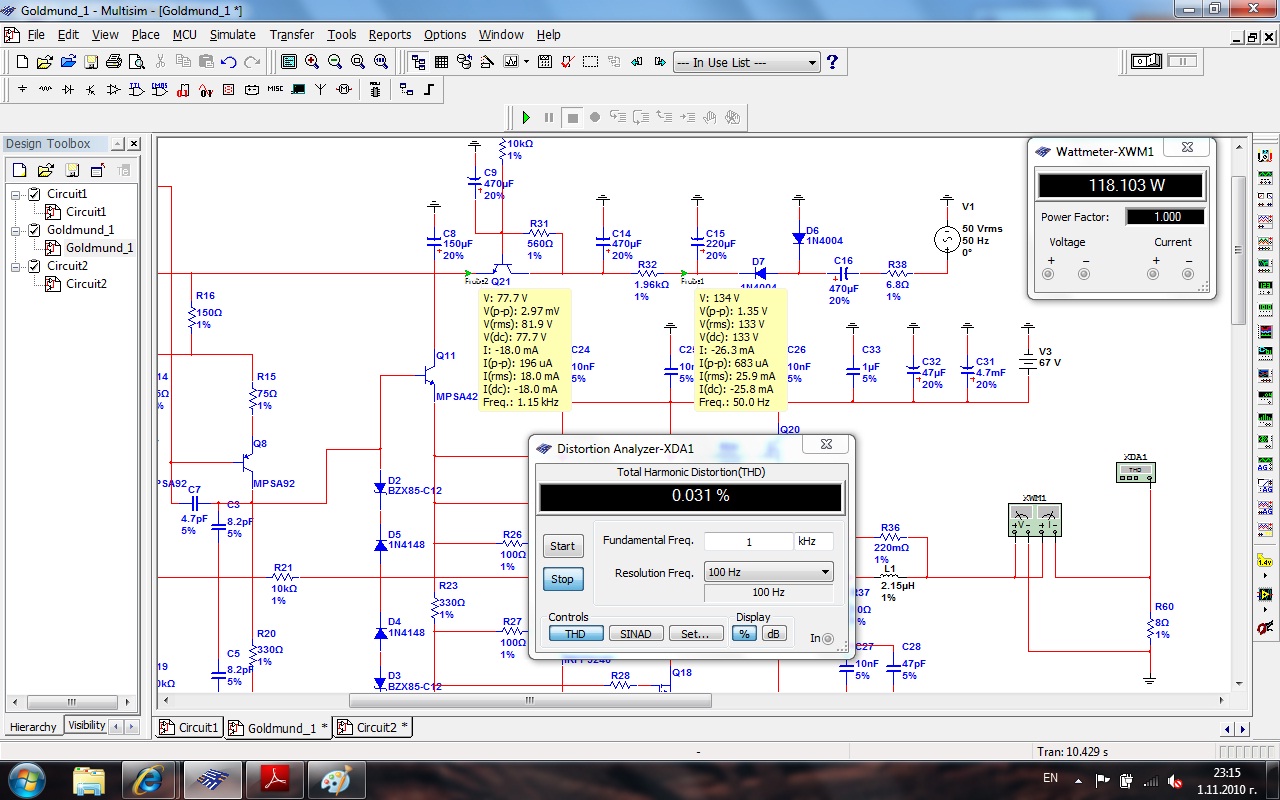The height and width of the screenshot is (800, 1280).
Task: Toggle checkbox for Circuit1 design
Action: 35,194
